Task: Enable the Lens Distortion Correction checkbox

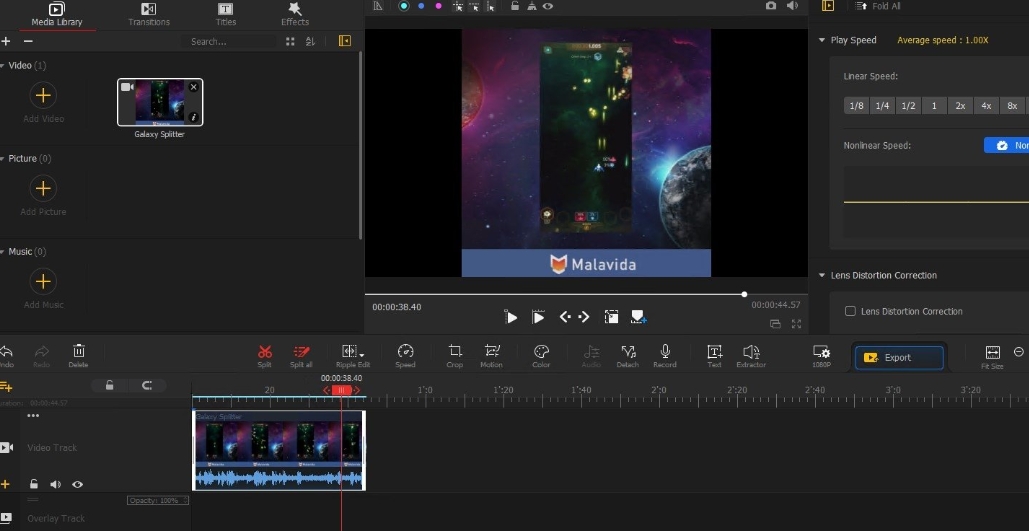Action: tap(850, 311)
